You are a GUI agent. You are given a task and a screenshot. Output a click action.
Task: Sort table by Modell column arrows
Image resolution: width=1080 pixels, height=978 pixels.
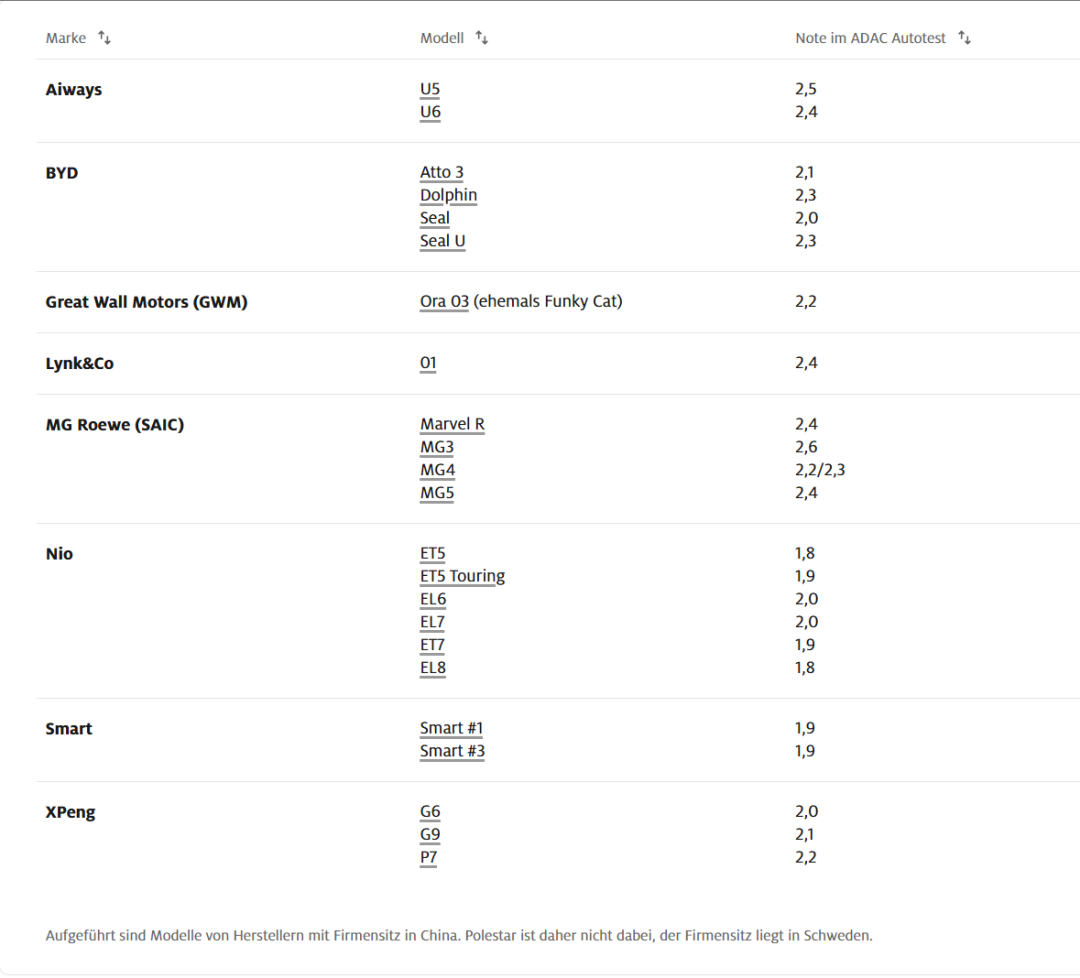click(x=481, y=37)
